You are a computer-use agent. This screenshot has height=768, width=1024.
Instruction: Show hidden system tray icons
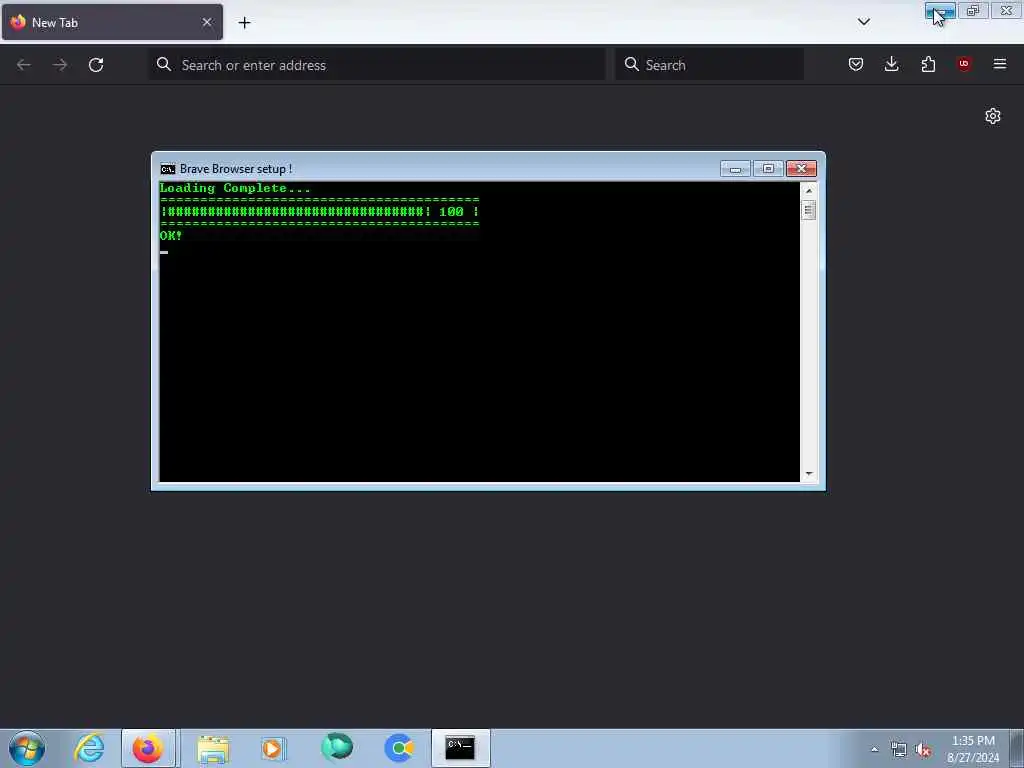click(x=874, y=749)
